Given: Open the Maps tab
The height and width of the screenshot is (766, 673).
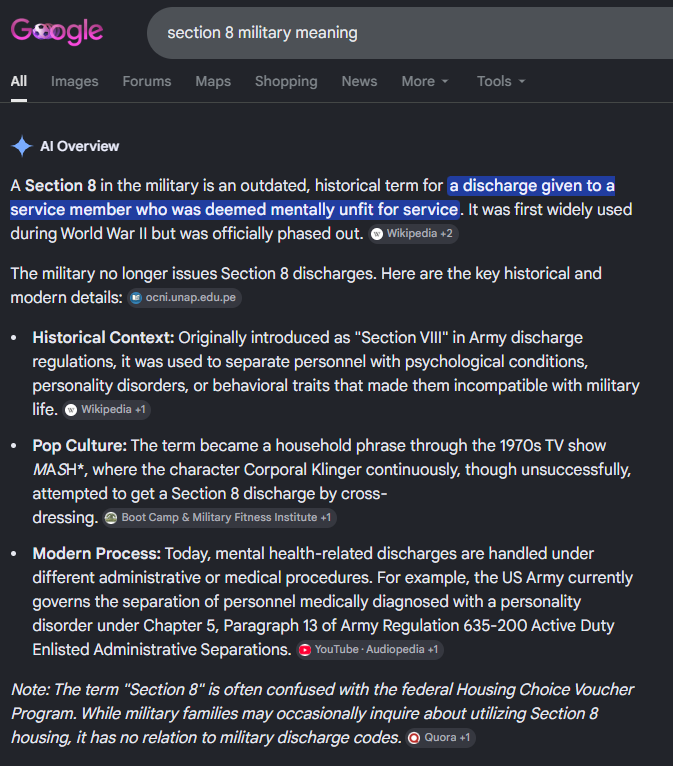Looking at the screenshot, I should (213, 81).
